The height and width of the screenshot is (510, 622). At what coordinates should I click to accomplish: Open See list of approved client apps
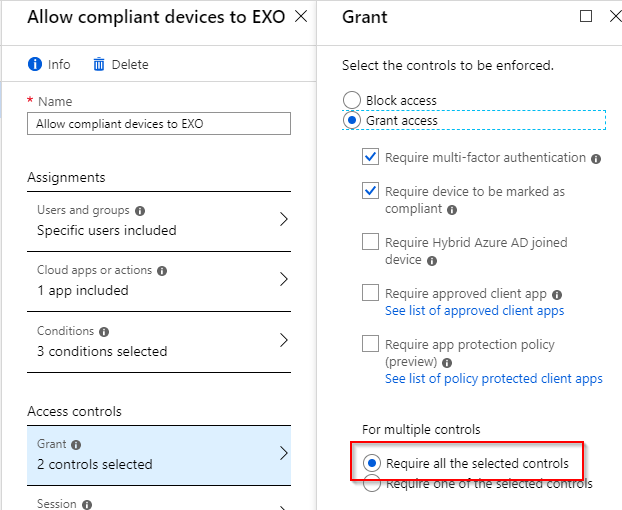click(474, 311)
